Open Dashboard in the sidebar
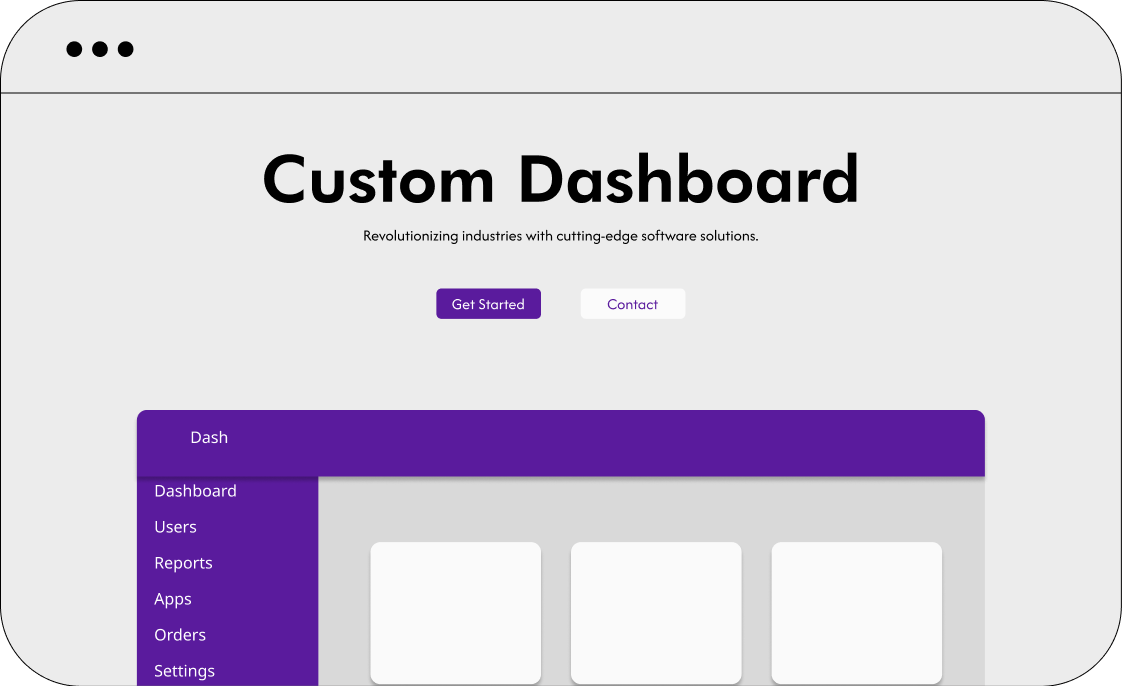 click(195, 491)
